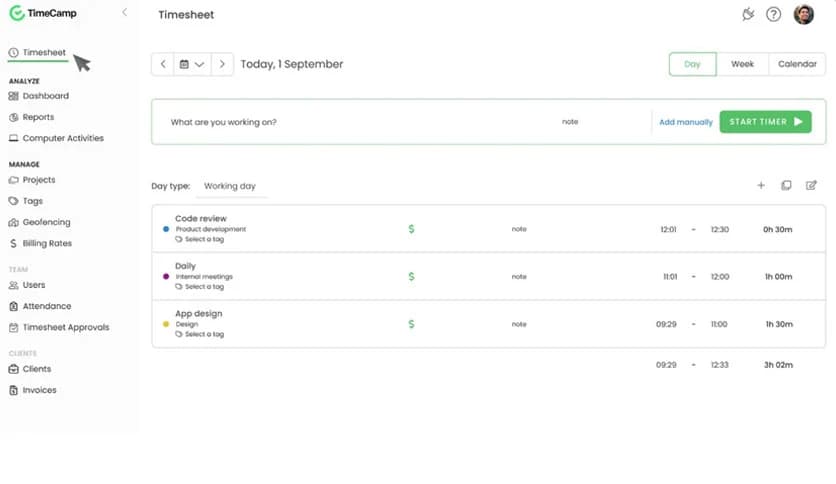Click the copy entries icon
Screen dimensions: 836x484
(x=786, y=185)
